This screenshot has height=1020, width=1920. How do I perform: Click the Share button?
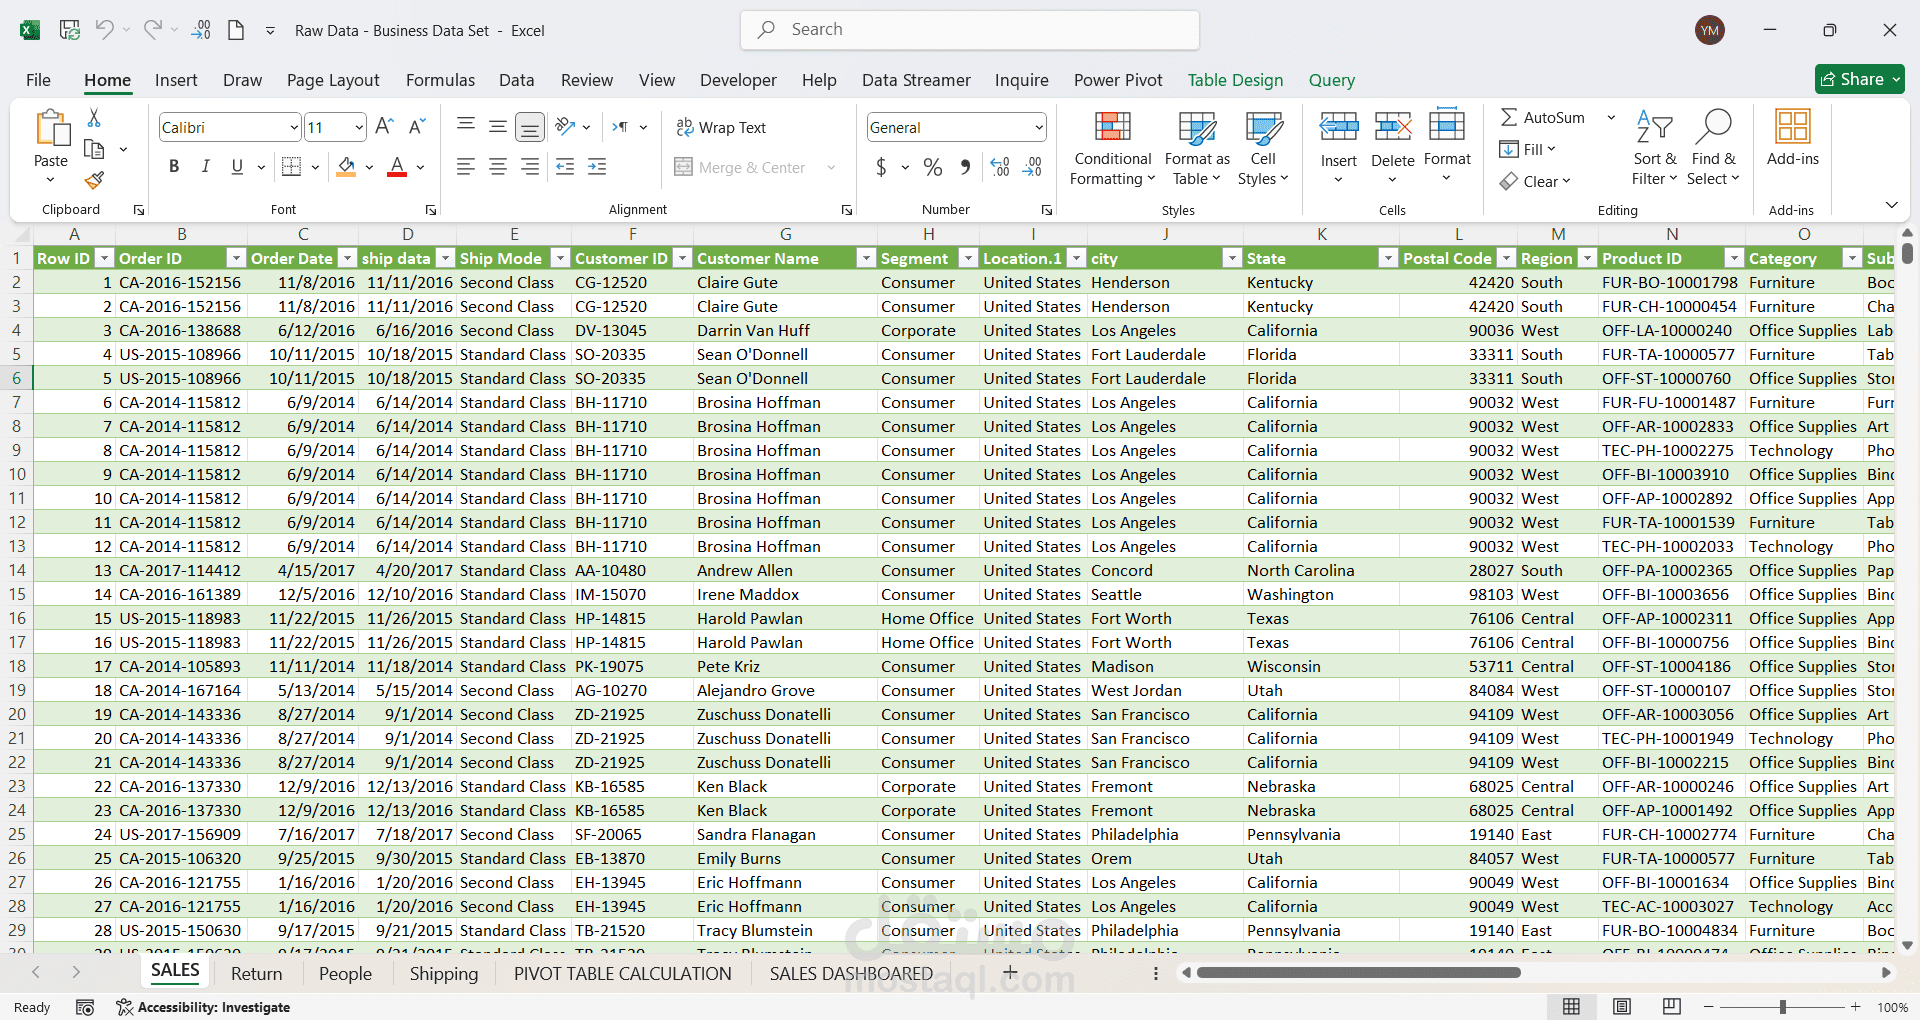(1851, 79)
